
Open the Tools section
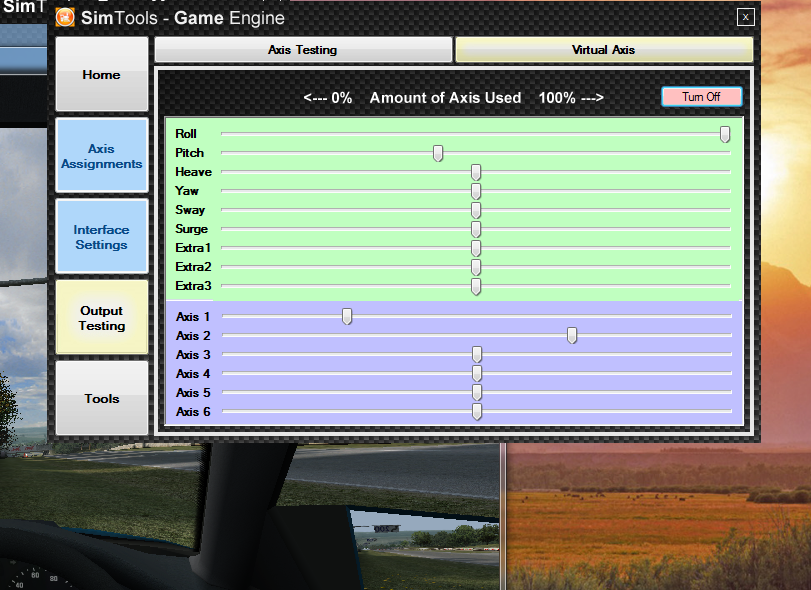coord(102,398)
